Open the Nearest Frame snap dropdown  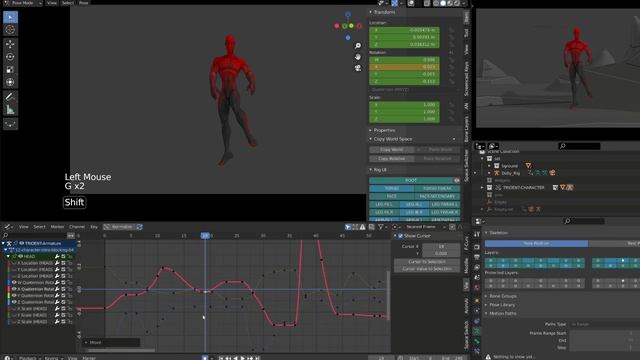click(424, 227)
